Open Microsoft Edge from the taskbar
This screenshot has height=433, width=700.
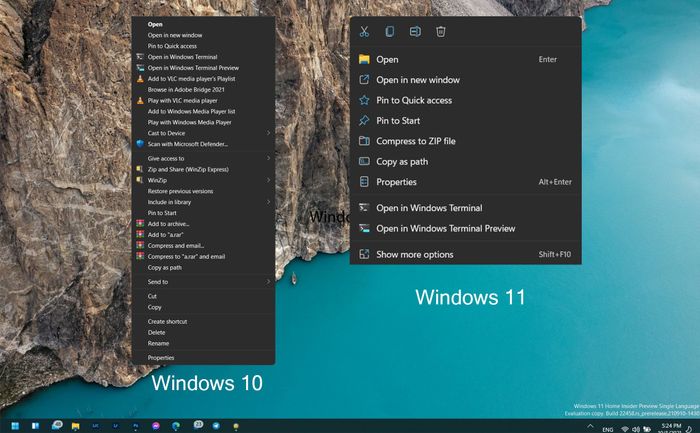coord(176,426)
